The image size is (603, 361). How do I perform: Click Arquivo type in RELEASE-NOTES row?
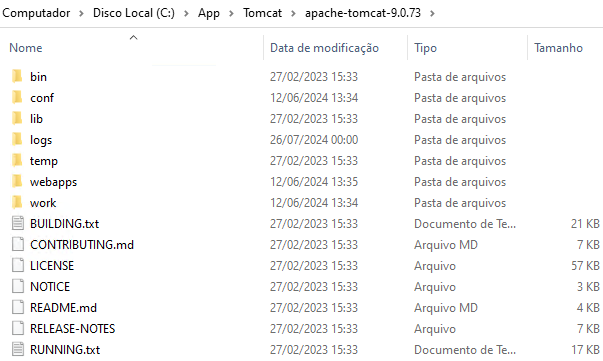(435, 328)
